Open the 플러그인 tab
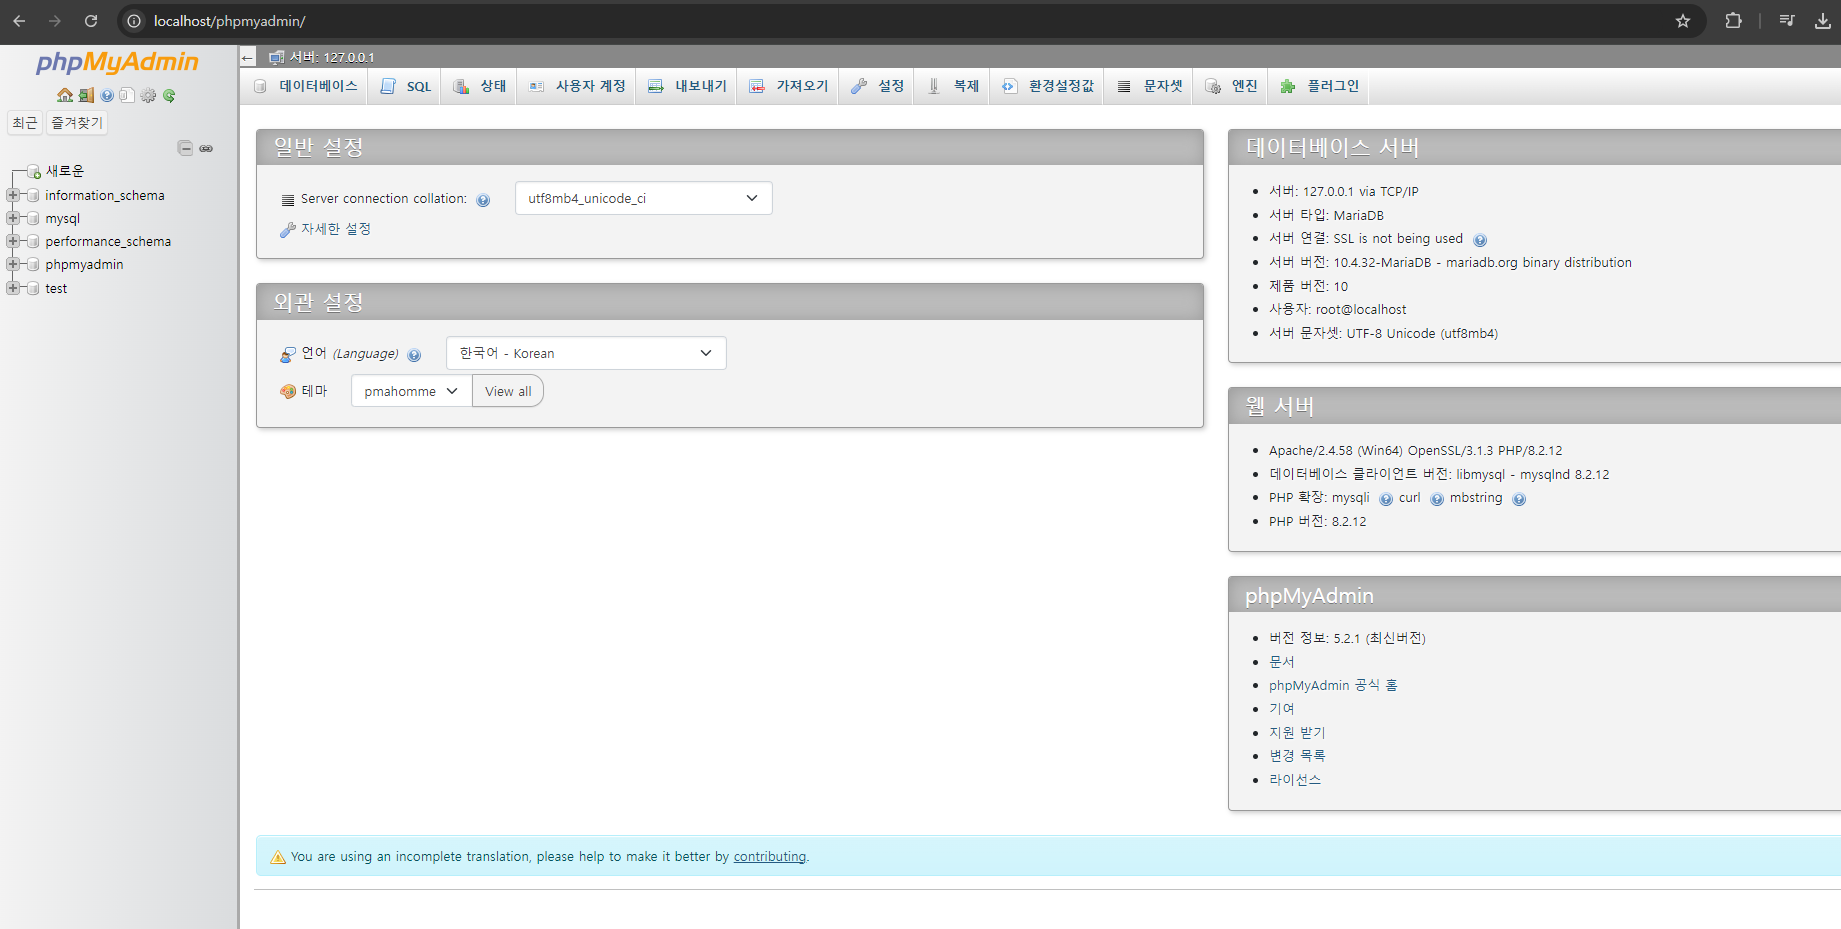The image size is (1841, 929). coord(1319,86)
